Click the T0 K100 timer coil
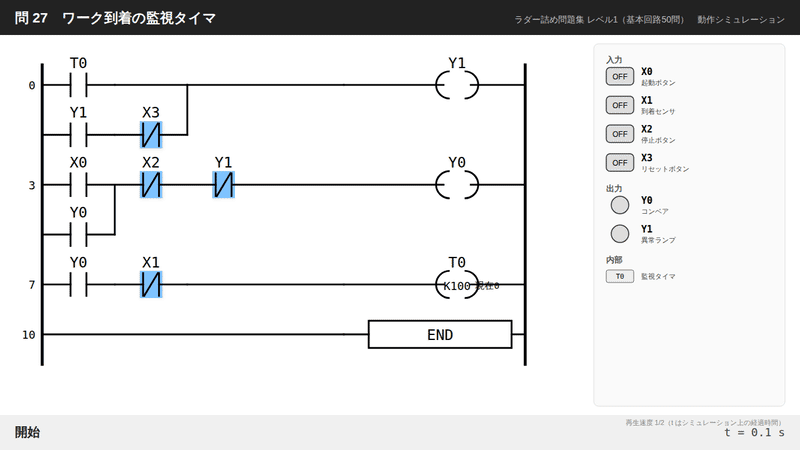 click(x=457, y=285)
